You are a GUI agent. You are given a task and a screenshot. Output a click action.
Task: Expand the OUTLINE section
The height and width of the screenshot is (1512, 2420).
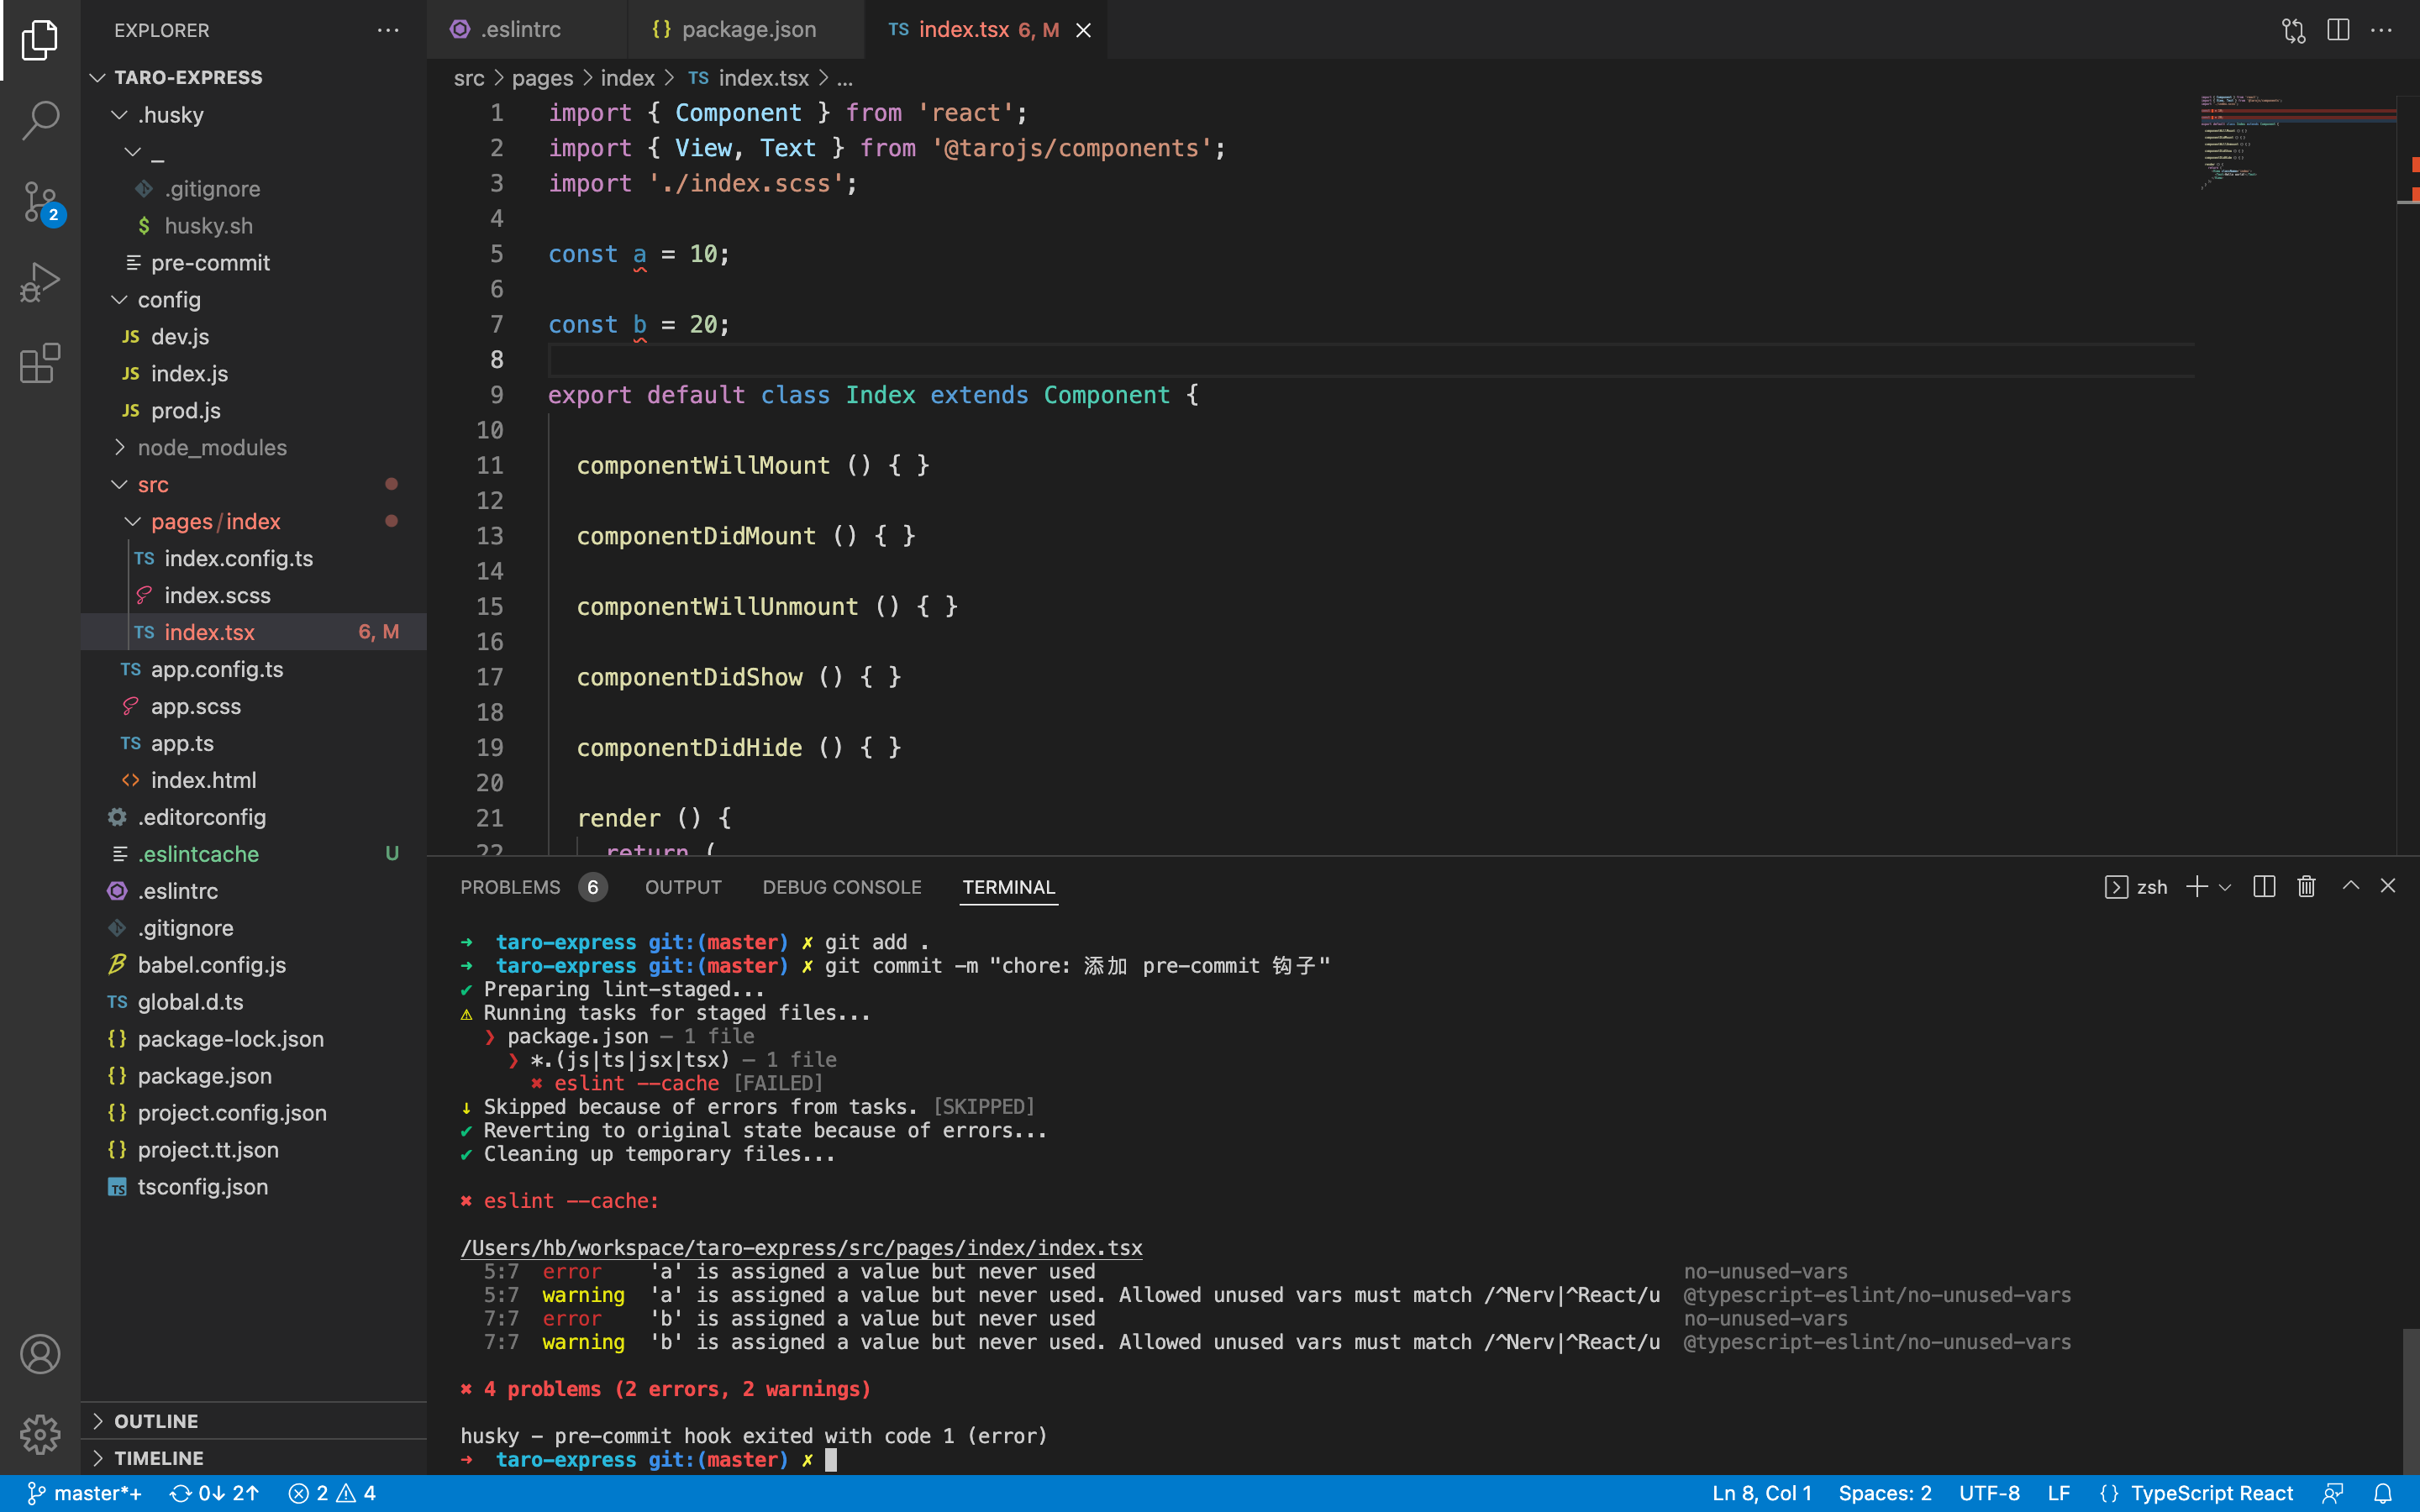click(x=254, y=1421)
